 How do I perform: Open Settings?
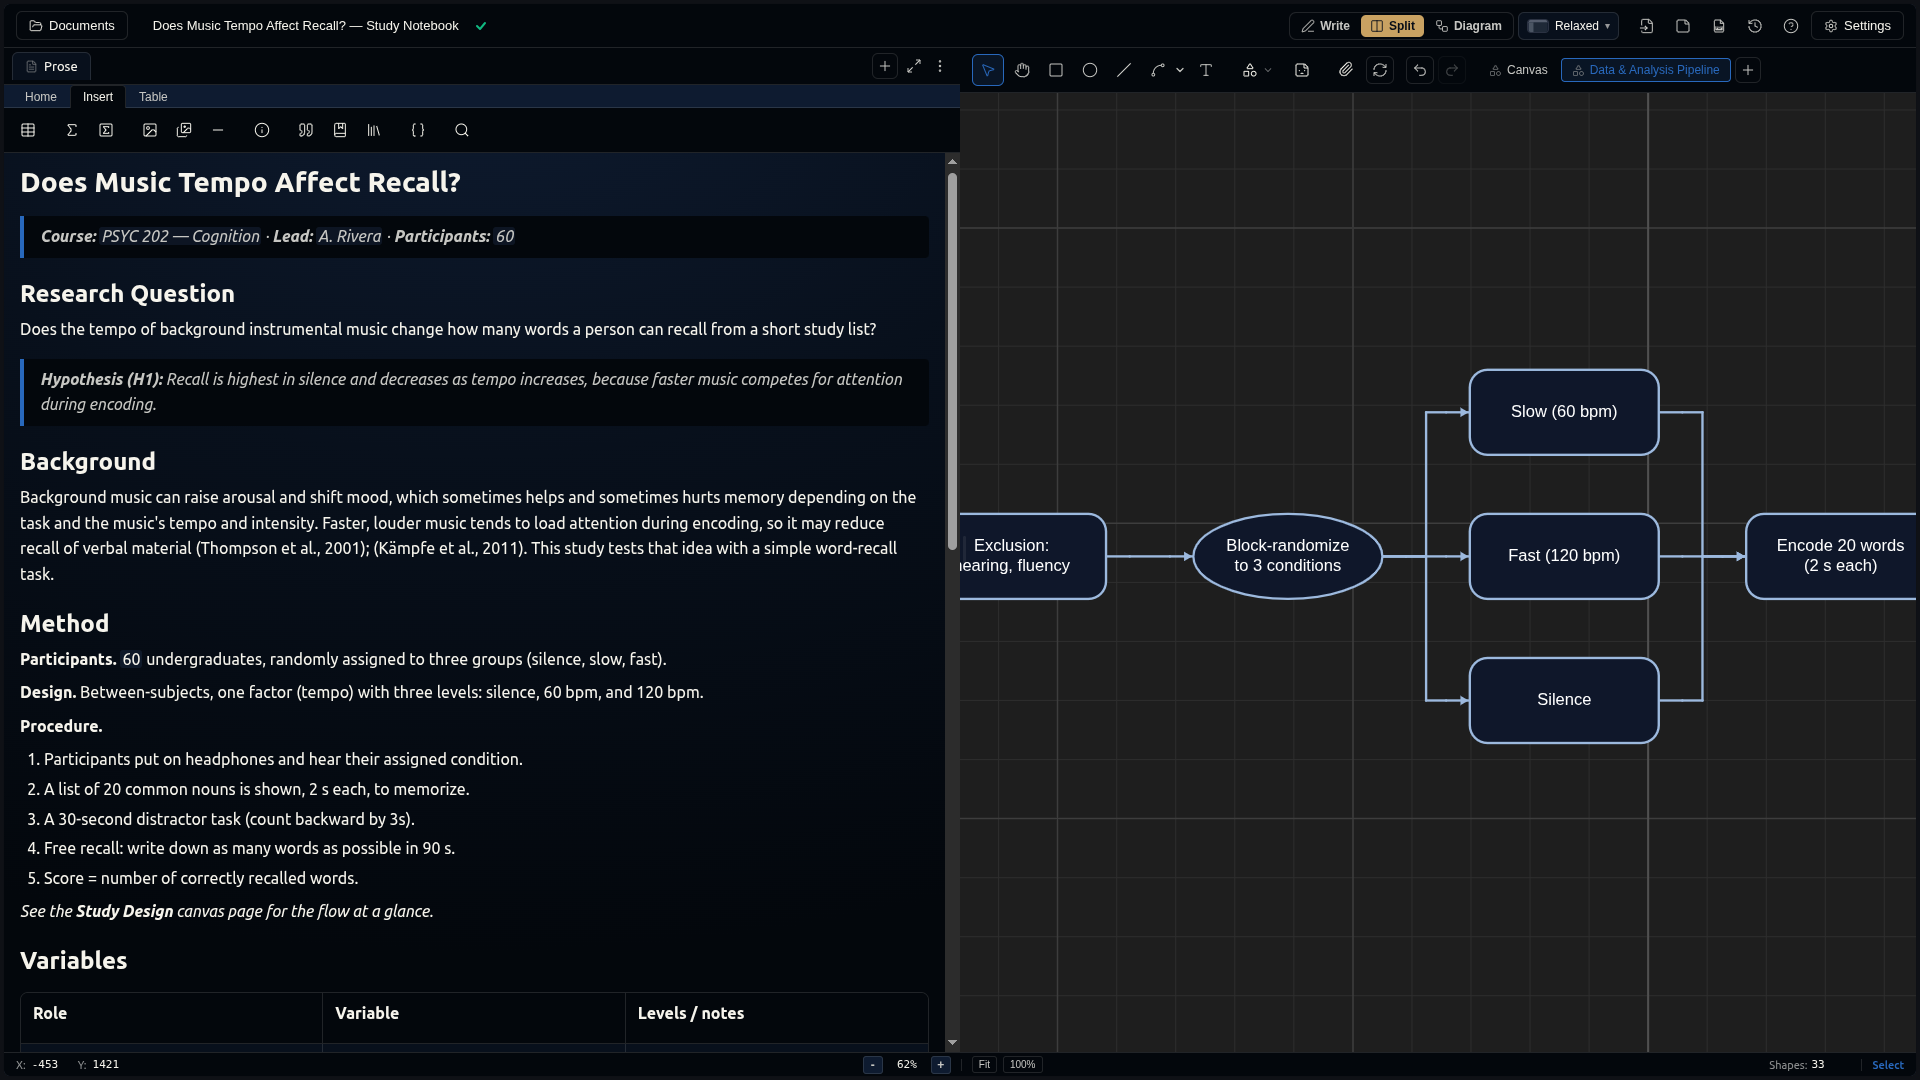click(1857, 26)
